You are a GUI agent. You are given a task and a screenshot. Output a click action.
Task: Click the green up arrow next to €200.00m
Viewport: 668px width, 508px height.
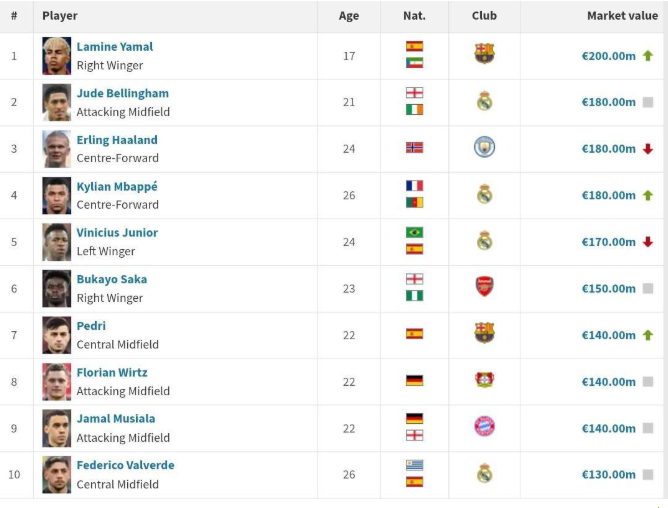coord(648,56)
